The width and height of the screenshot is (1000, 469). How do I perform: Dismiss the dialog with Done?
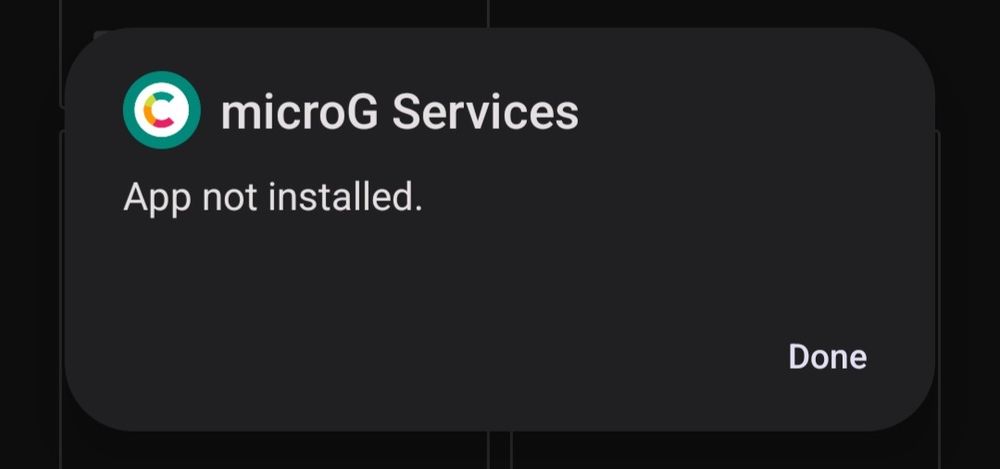[827, 356]
